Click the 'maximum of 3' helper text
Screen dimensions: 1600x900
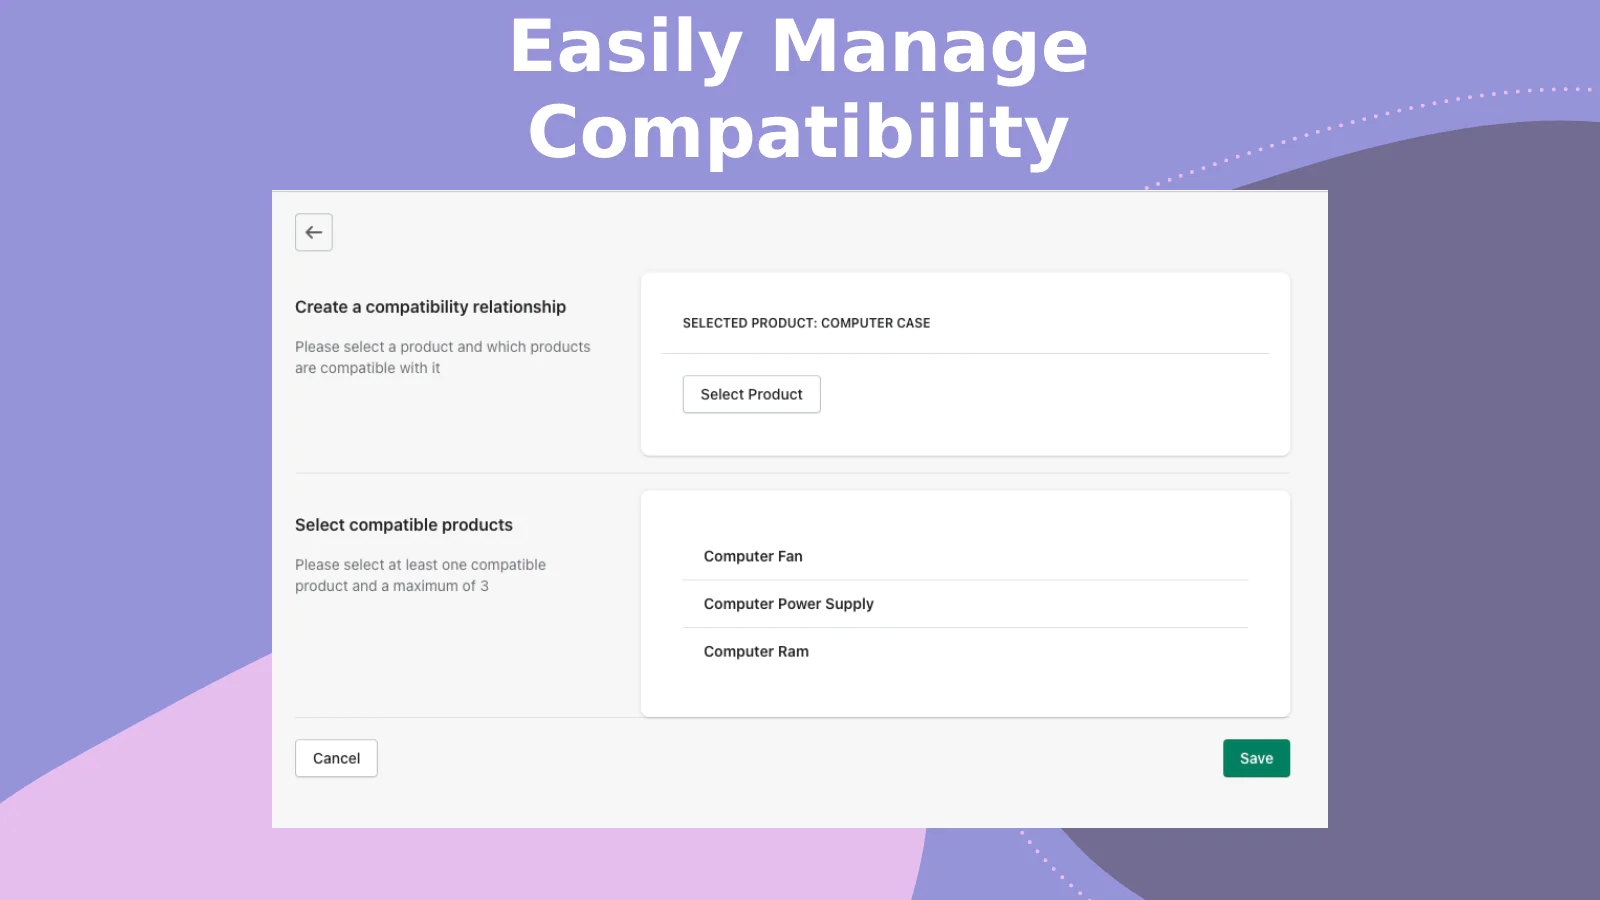click(420, 575)
